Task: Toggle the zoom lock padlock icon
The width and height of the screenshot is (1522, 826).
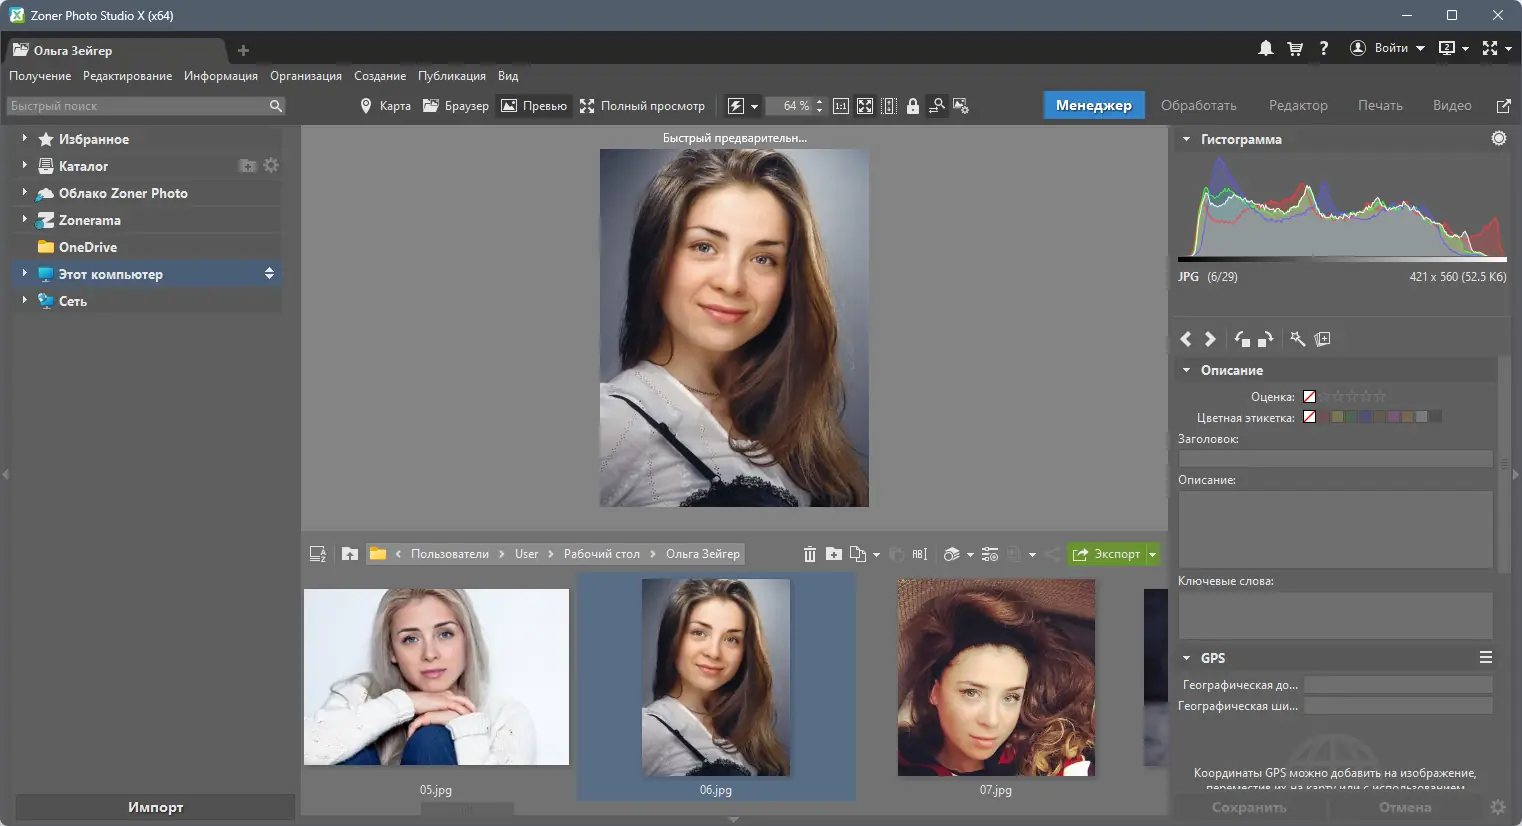Action: pos(913,106)
